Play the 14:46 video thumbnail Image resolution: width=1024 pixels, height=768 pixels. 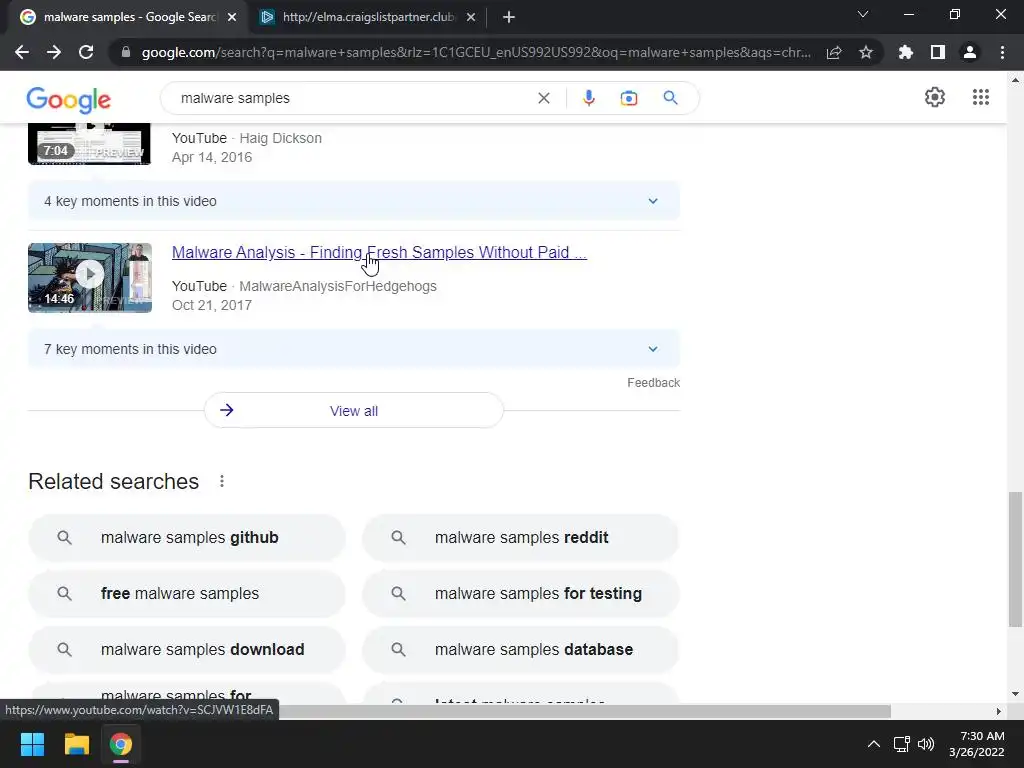click(x=90, y=278)
